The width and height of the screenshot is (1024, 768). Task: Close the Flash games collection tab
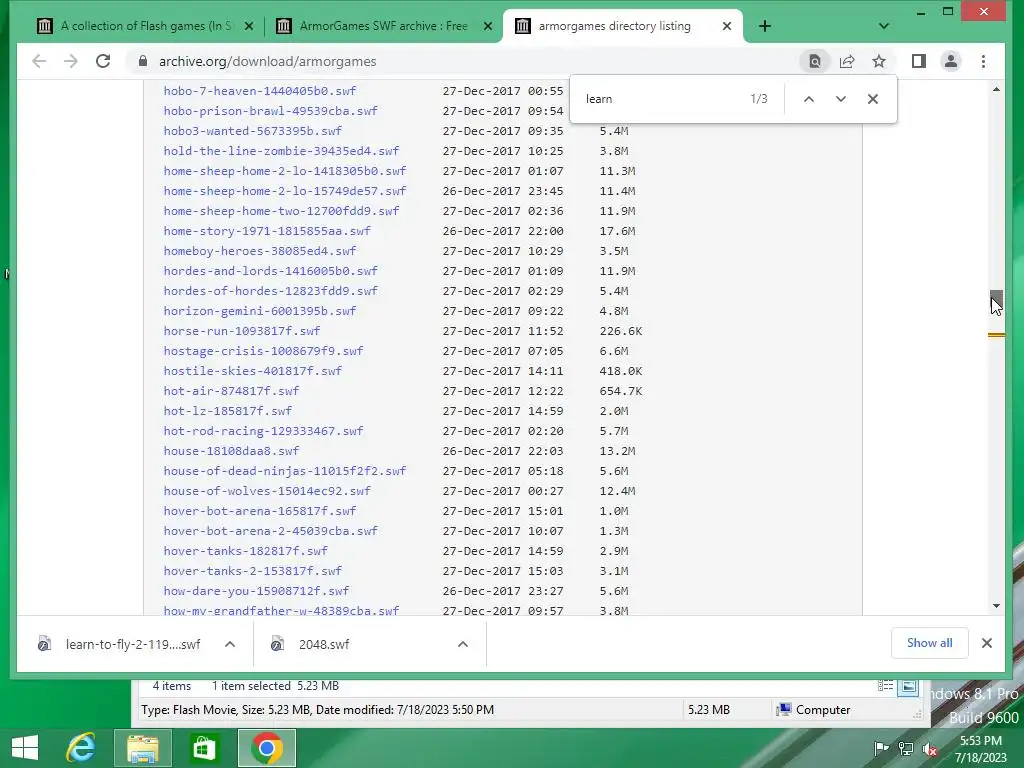coord(249,26)
